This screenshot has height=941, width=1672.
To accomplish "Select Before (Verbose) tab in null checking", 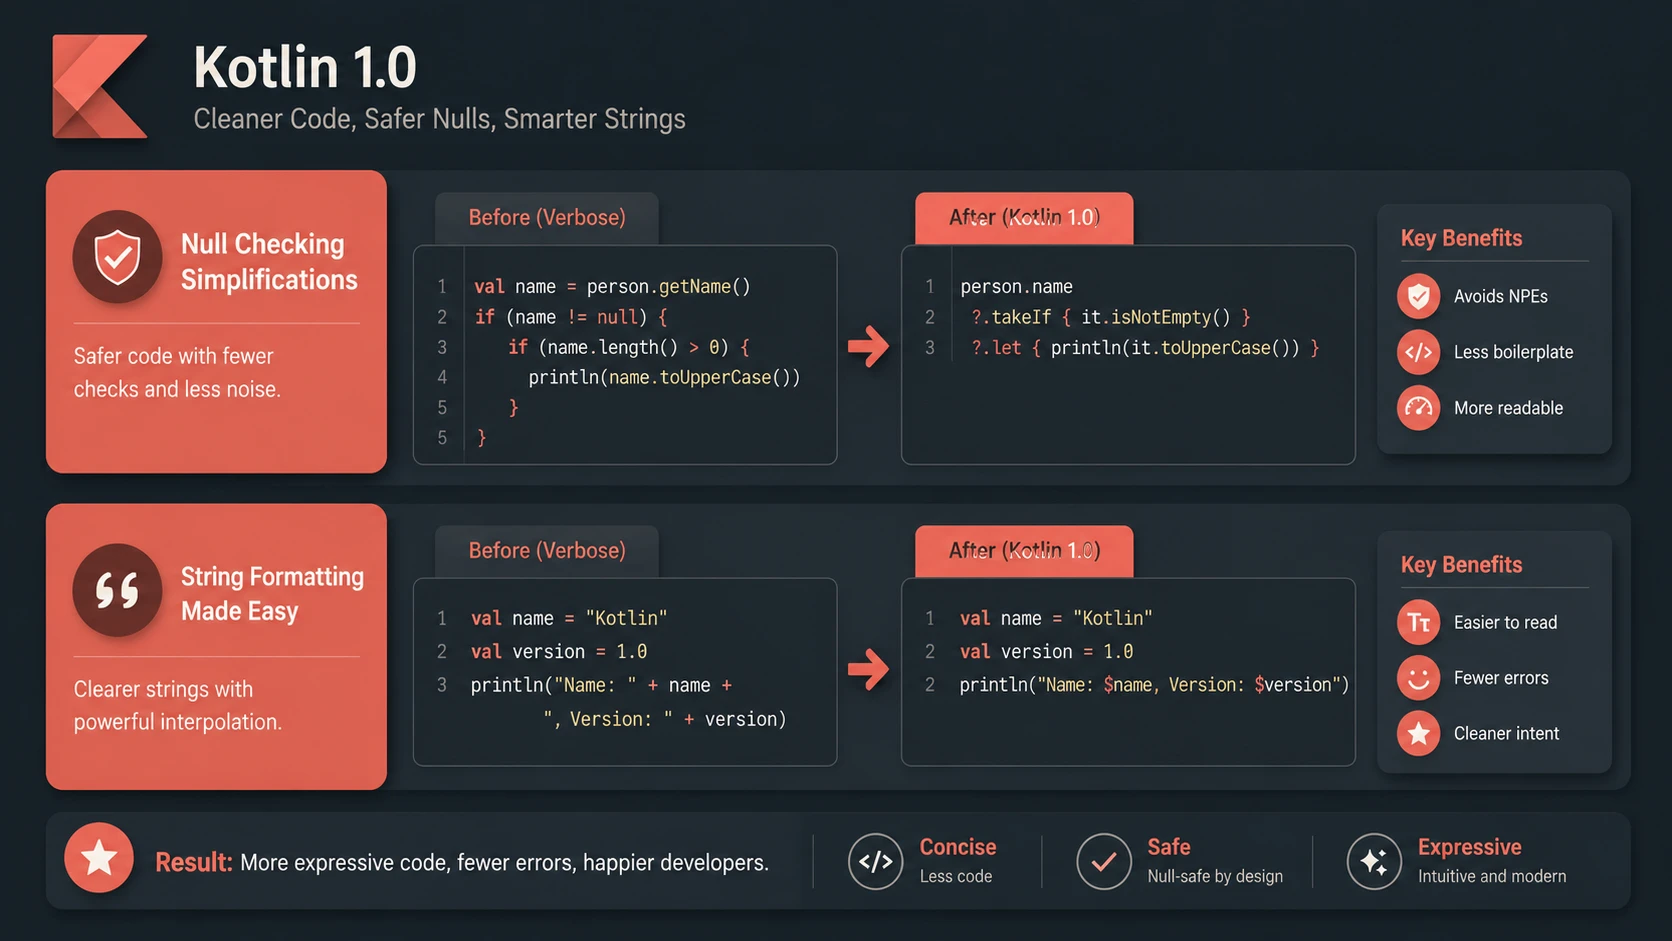I will click(x=547, y=218).
